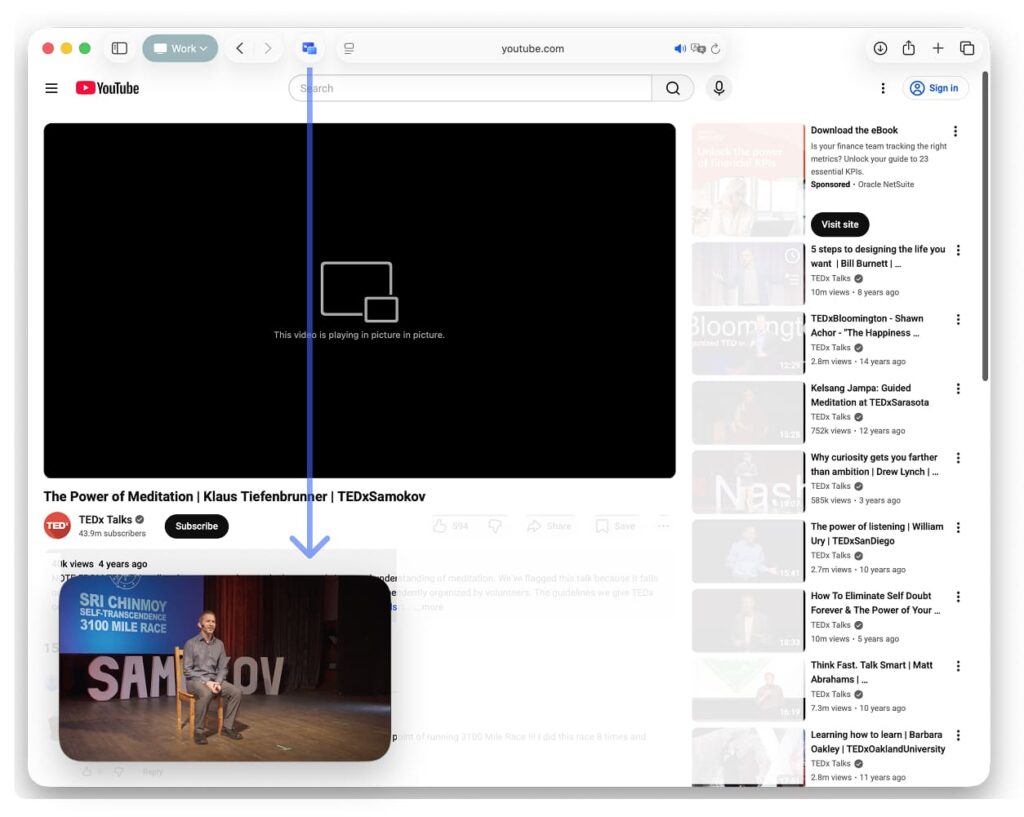Dislike the video with the thumbs down
Screen dimensions: 1024x817
point(495,527)
